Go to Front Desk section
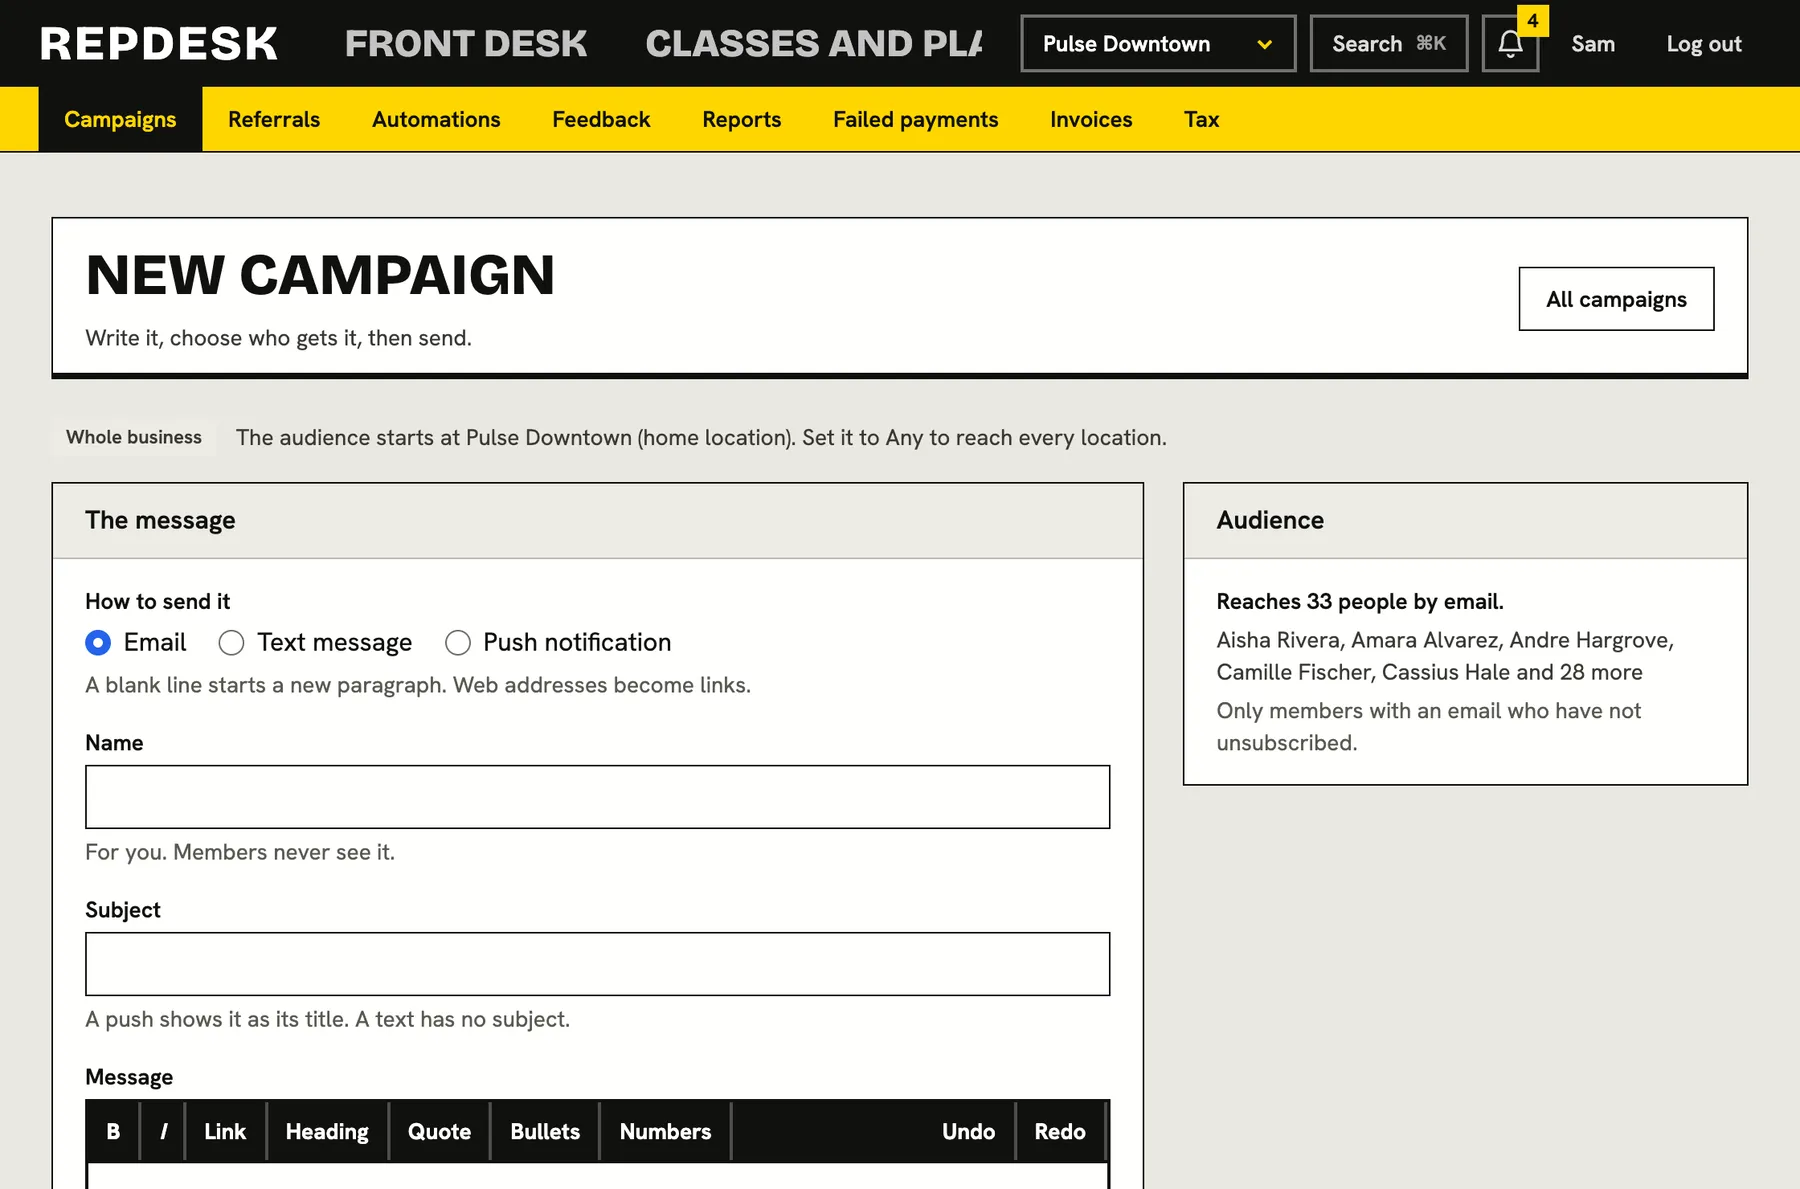 coord(466,44)
